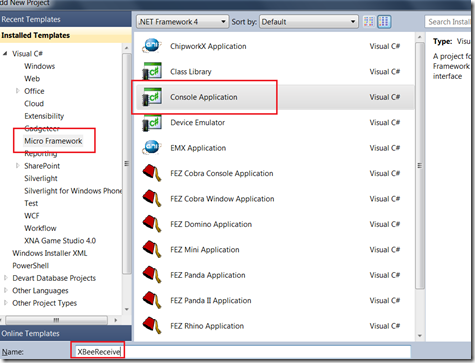Select the PowerShell category
The width and height of the screenshot is (475, 363).
point(31,266)
